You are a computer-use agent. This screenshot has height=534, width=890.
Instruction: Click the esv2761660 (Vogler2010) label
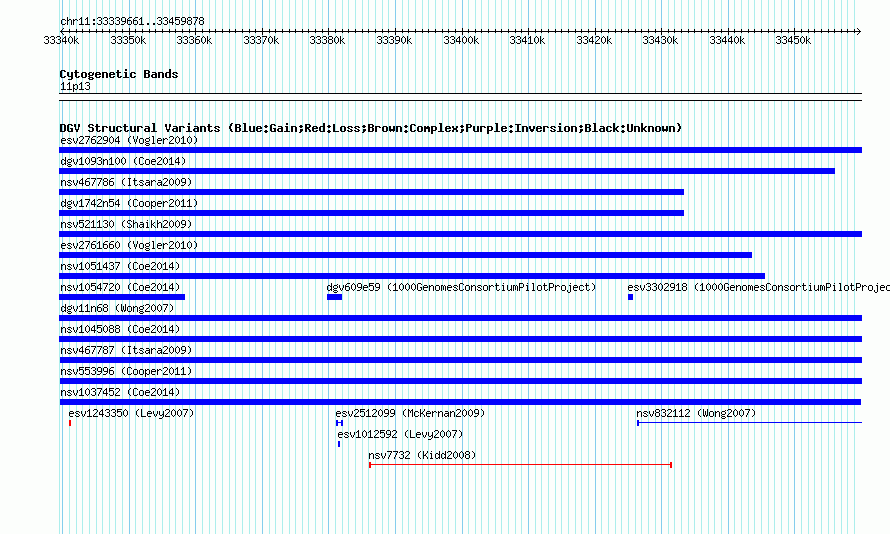(129, 245)
